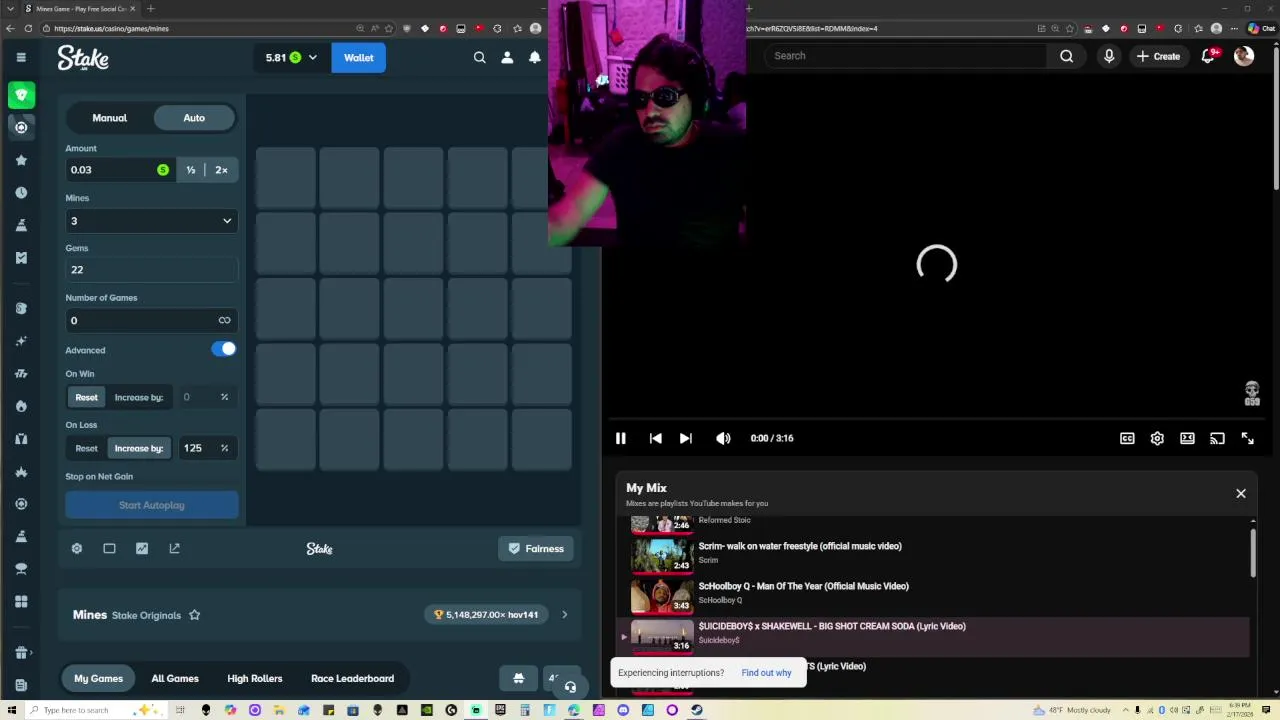Open the Stake search icon

click(x=480, y=57)
